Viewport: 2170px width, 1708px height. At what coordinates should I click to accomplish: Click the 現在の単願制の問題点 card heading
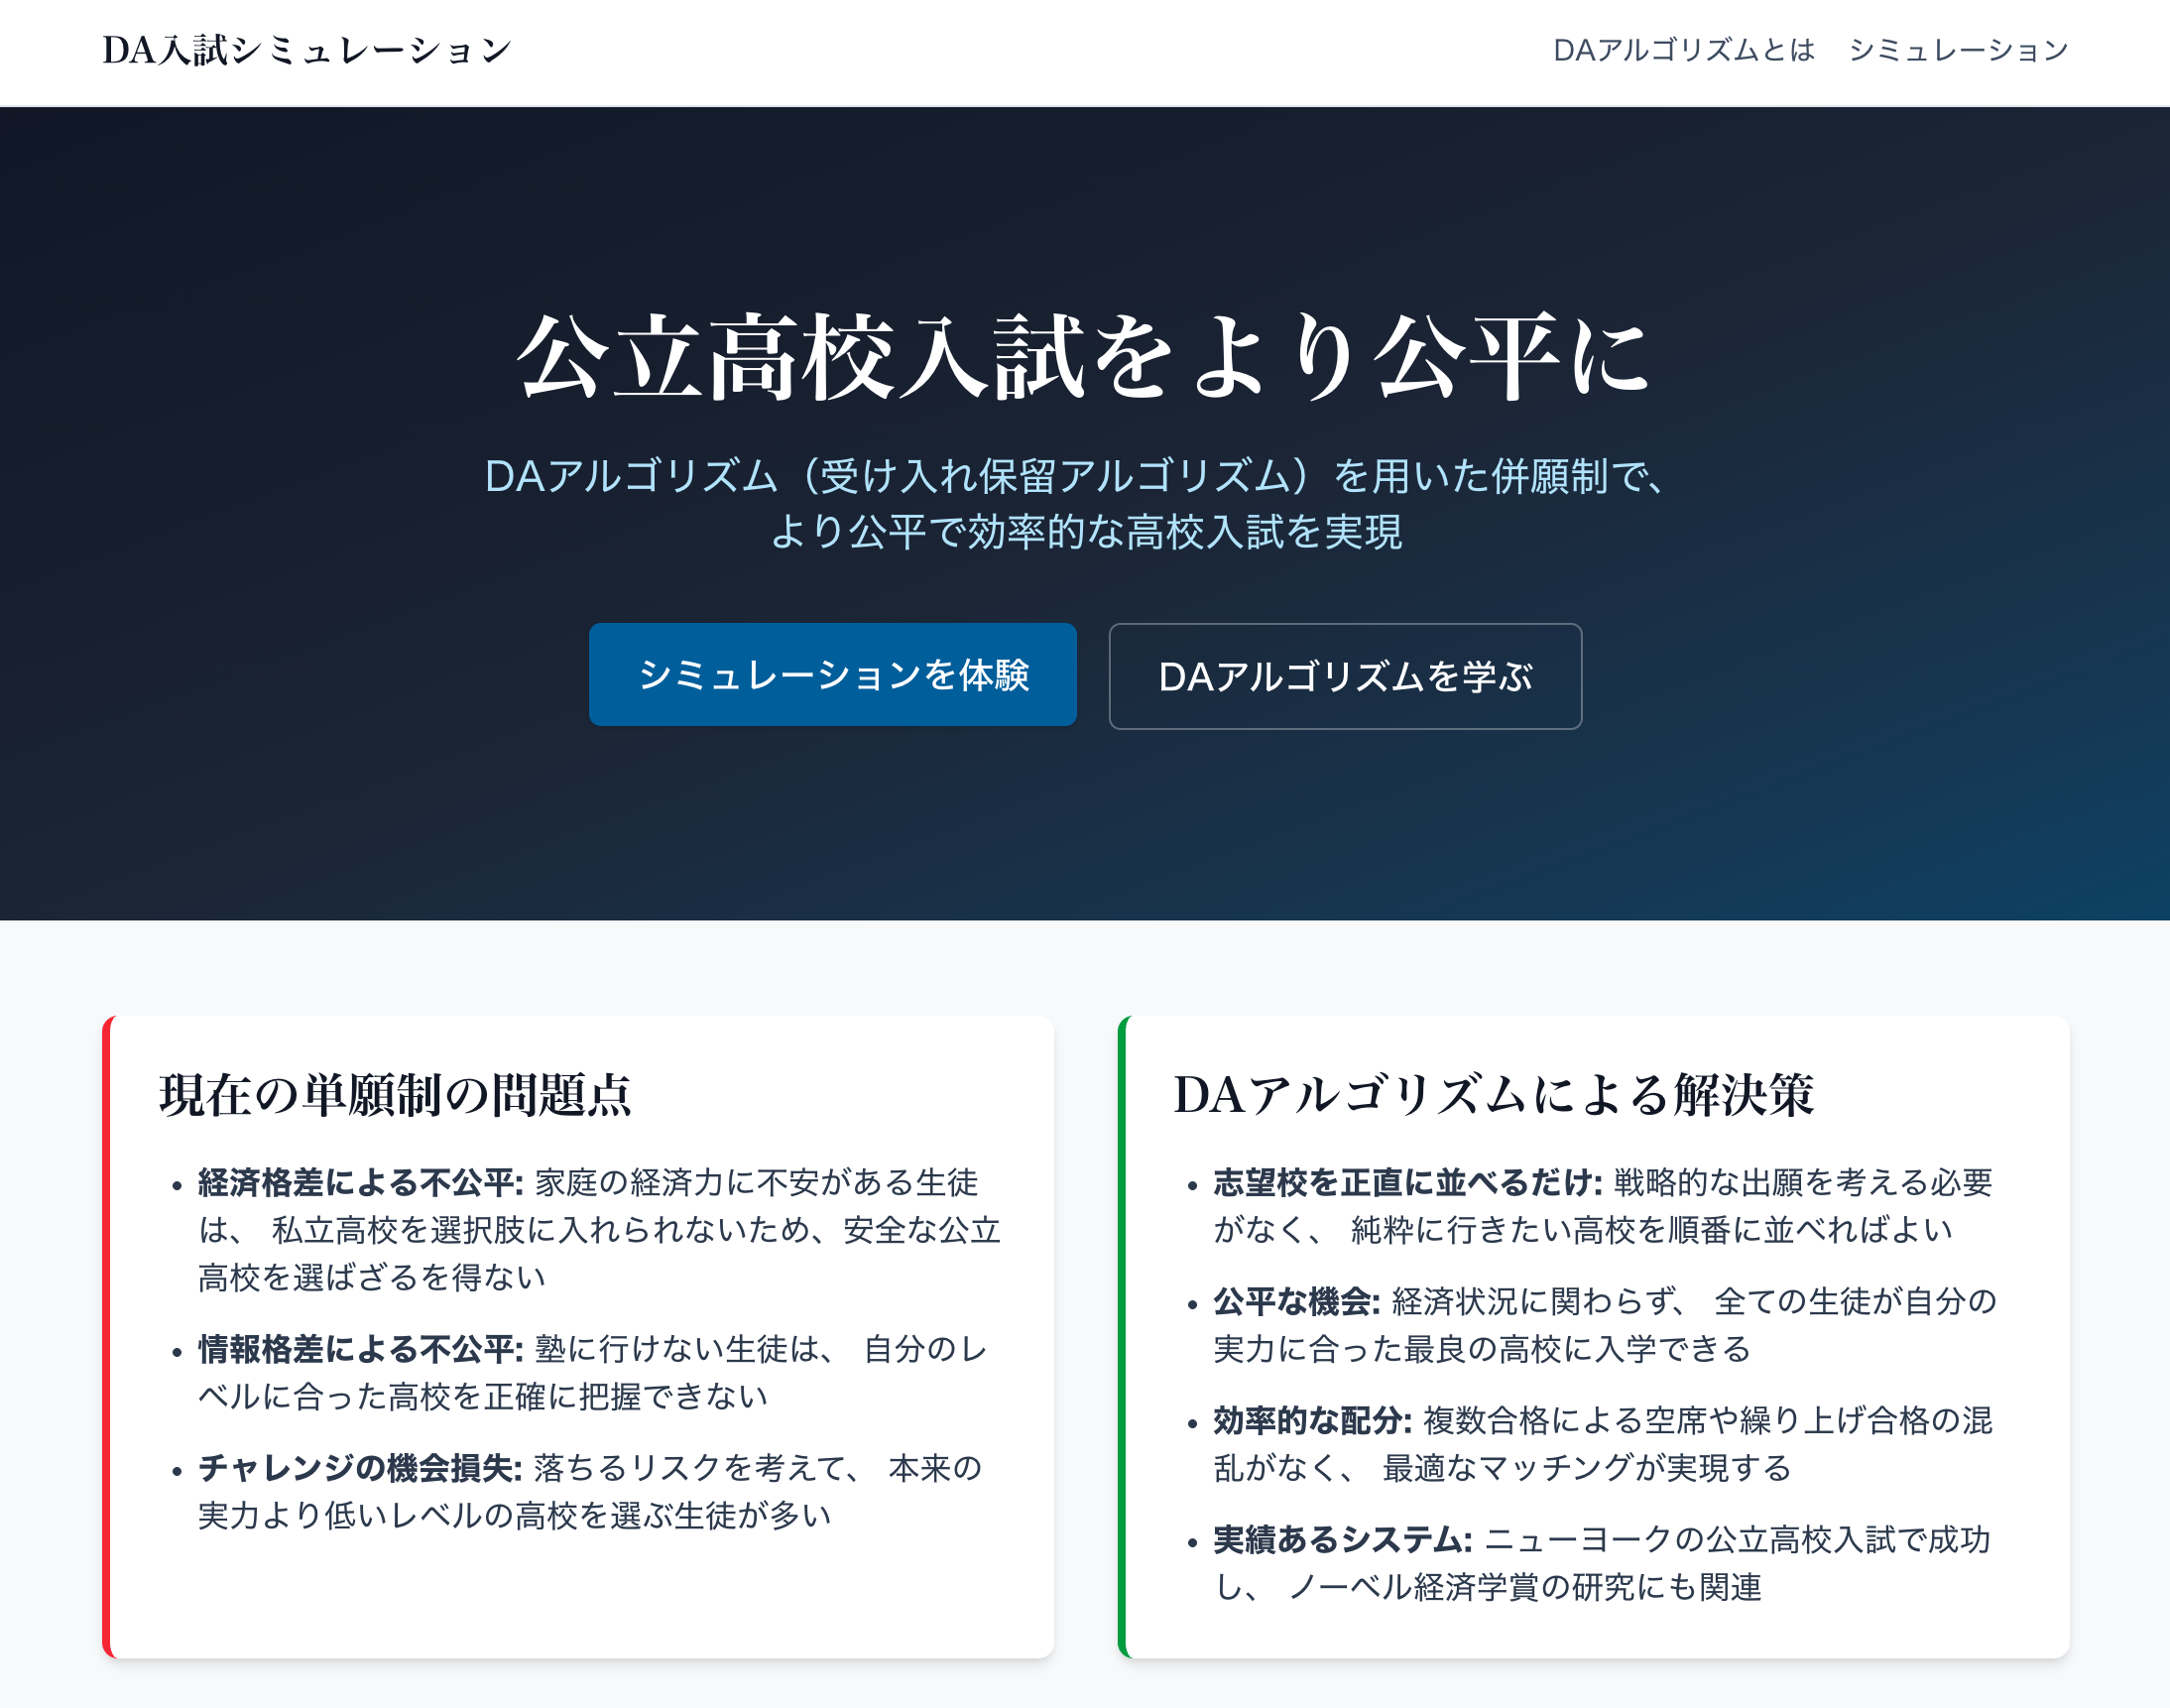(x=395, y=1094)
